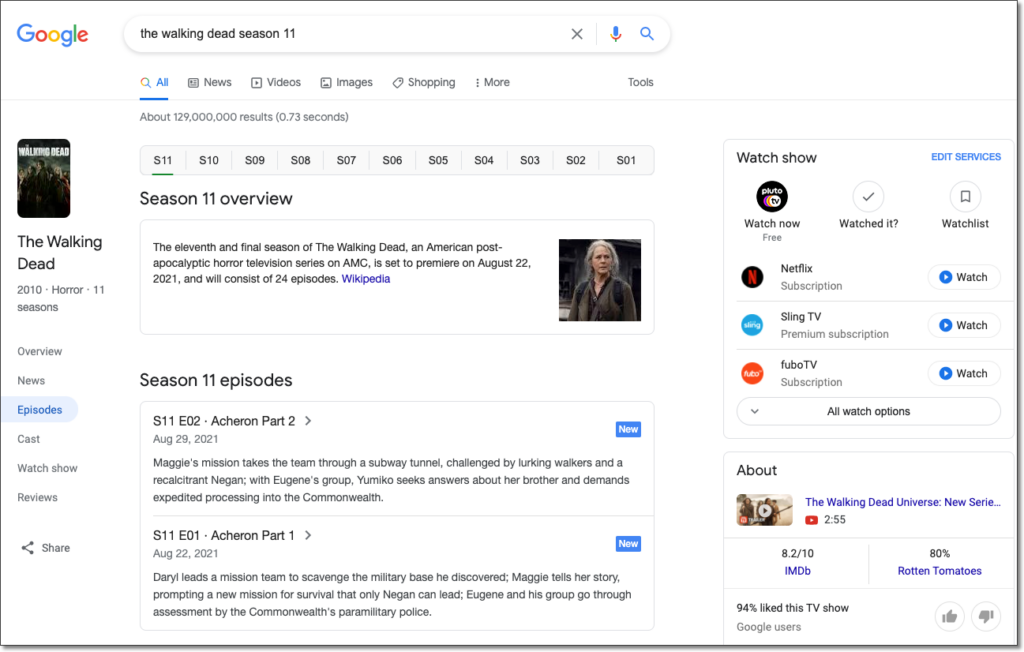Open News in the left sidebar

31,381
